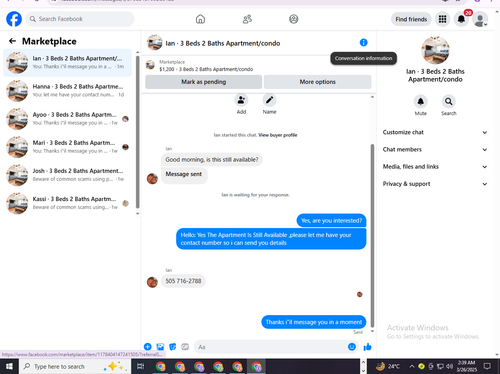The image size is (500, 374).
Task: Go to the Home feed icon
Action: point(200,19)
